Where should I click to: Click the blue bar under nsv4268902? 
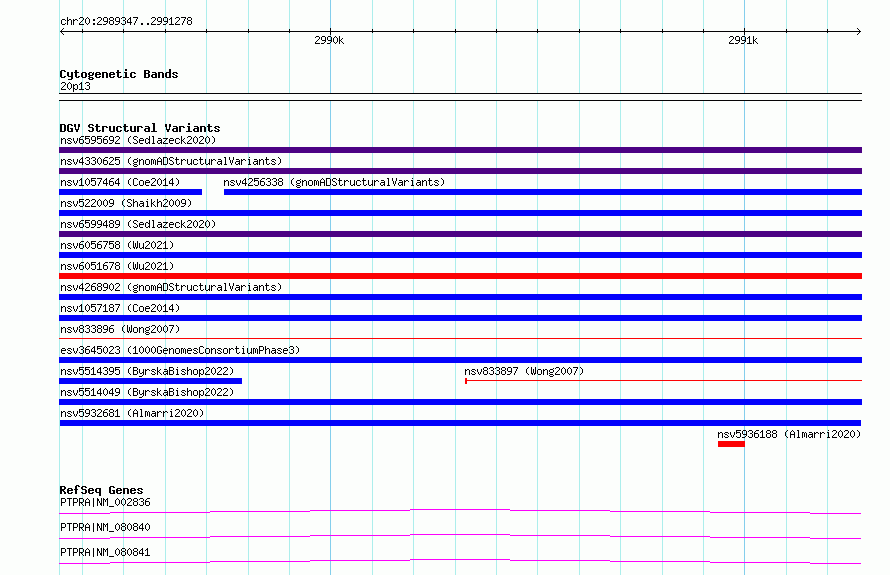[460, 297]
